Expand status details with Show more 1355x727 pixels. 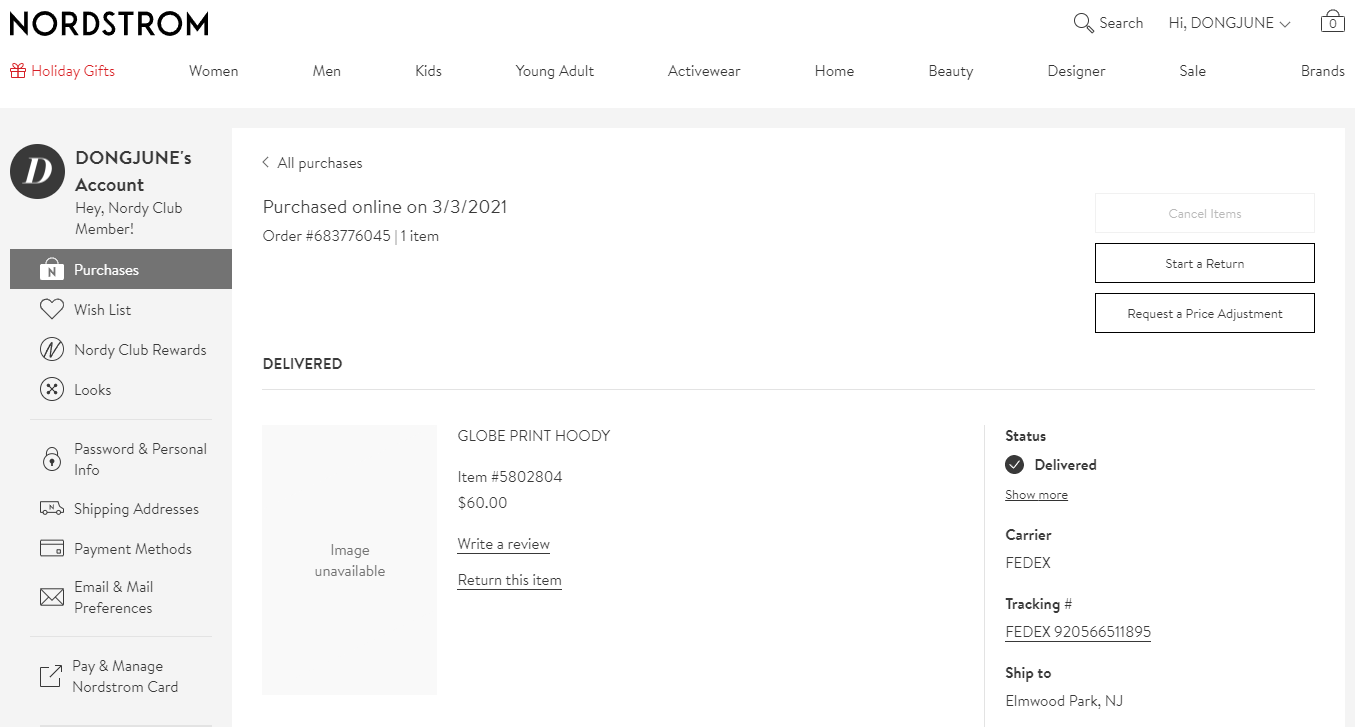(x=1036, y=495)
